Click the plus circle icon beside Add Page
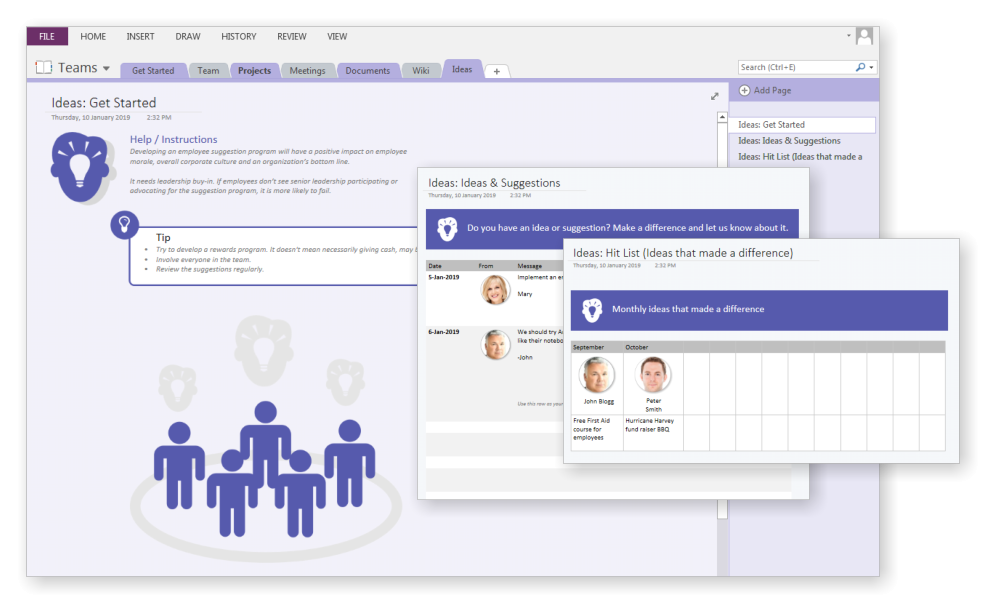The height and width of the screenshot is (613, 996). [744, 90]
